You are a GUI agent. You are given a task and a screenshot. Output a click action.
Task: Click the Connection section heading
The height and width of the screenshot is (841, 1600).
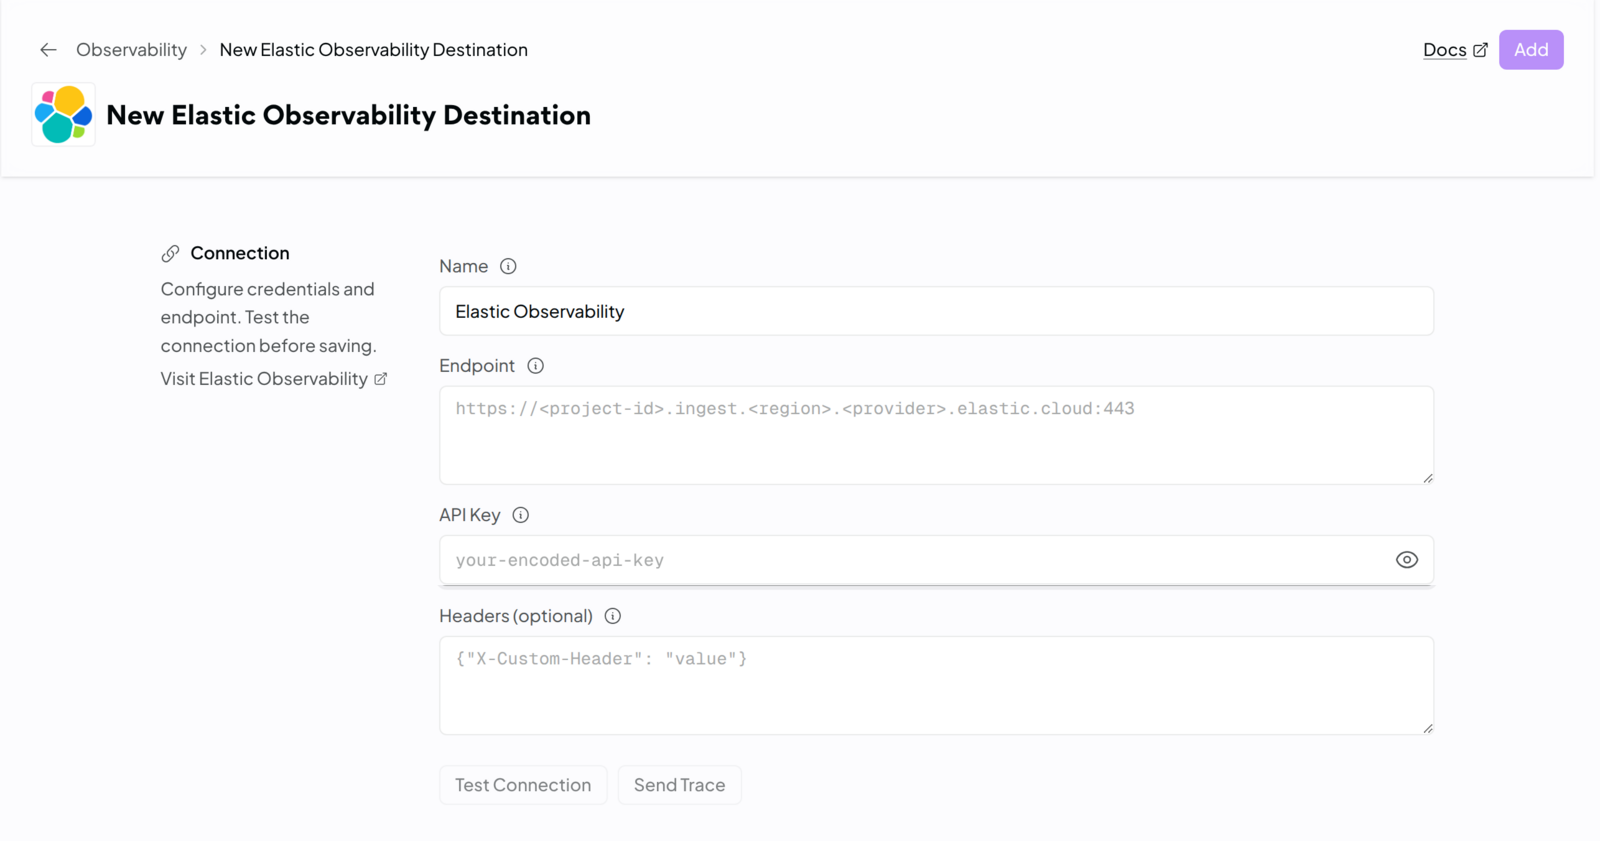coord(240,253)
